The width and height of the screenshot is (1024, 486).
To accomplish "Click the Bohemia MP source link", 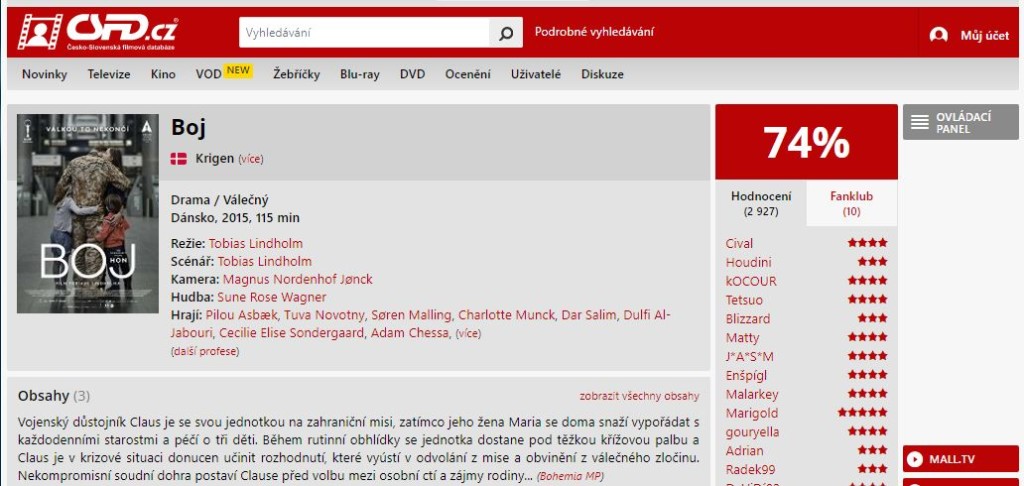I will pyautogui.click(x=570, y=476).
